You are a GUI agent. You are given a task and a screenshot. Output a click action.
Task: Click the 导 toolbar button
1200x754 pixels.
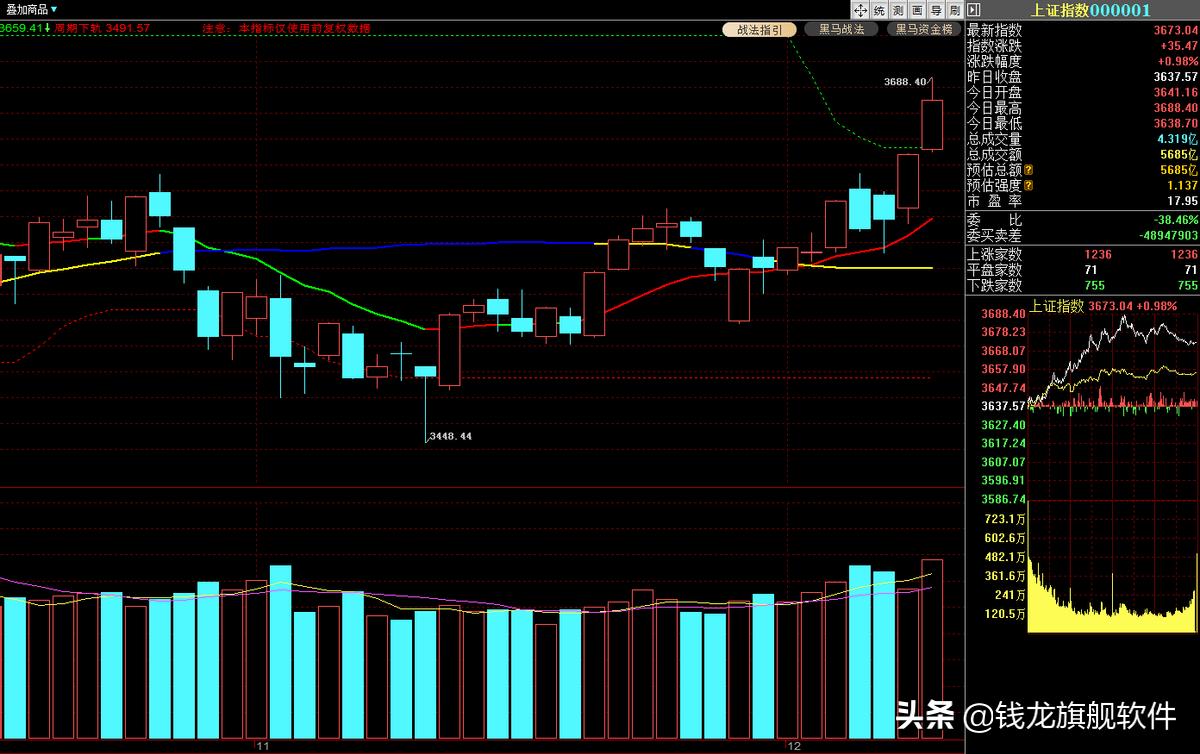coord(936,9)
